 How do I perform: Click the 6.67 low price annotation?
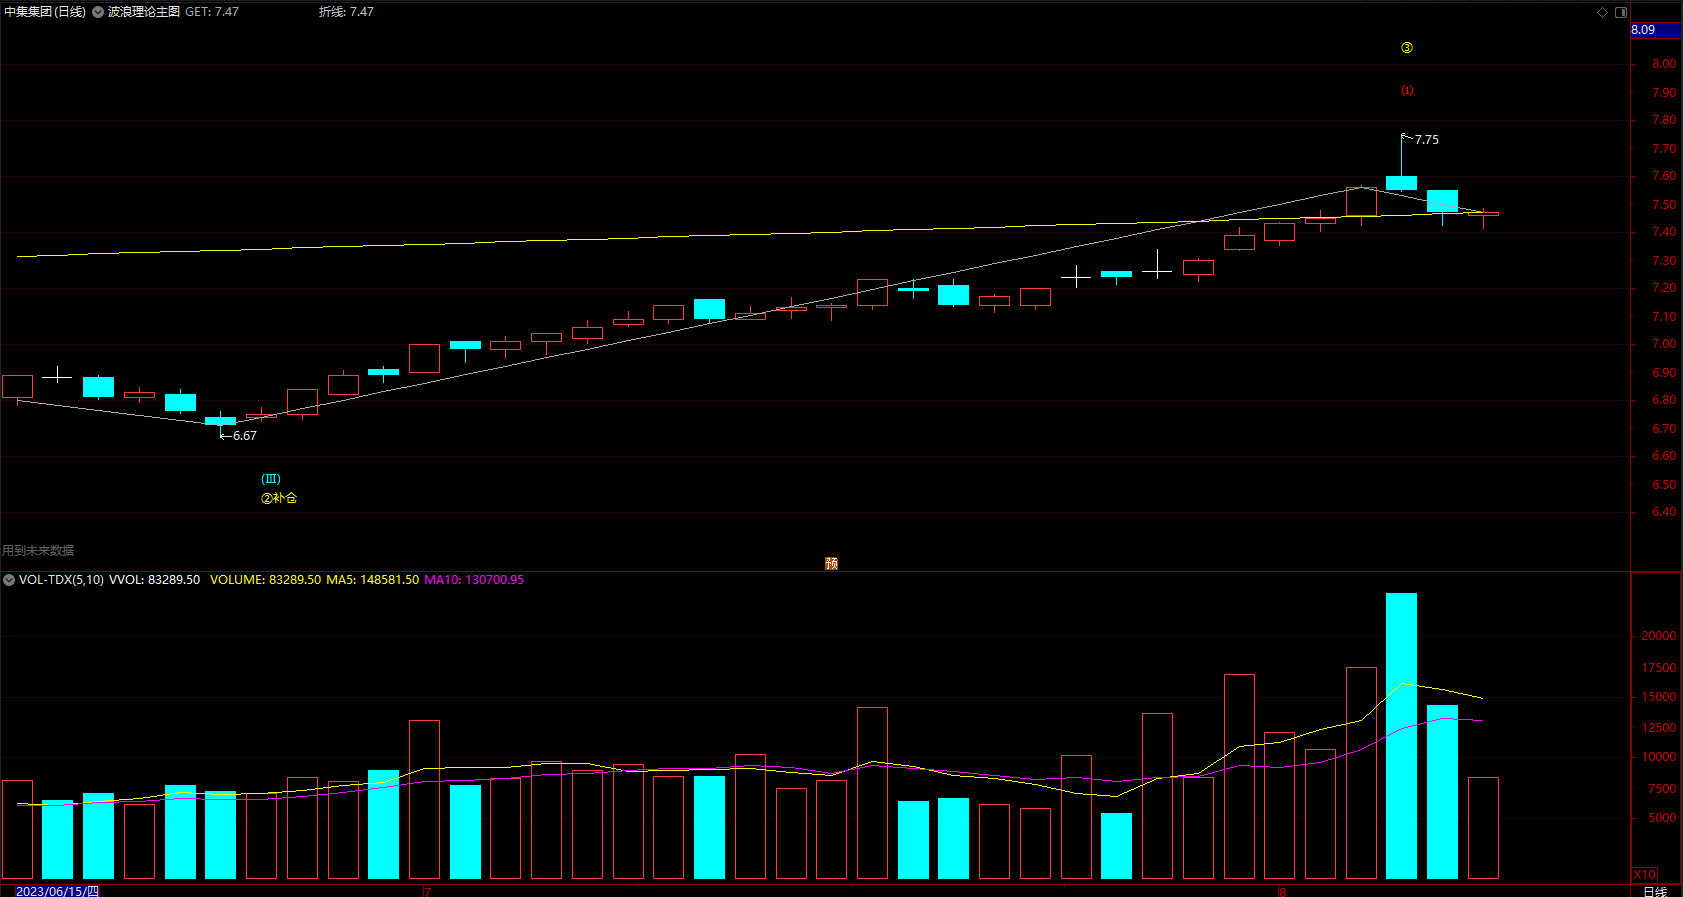point(245,436)
